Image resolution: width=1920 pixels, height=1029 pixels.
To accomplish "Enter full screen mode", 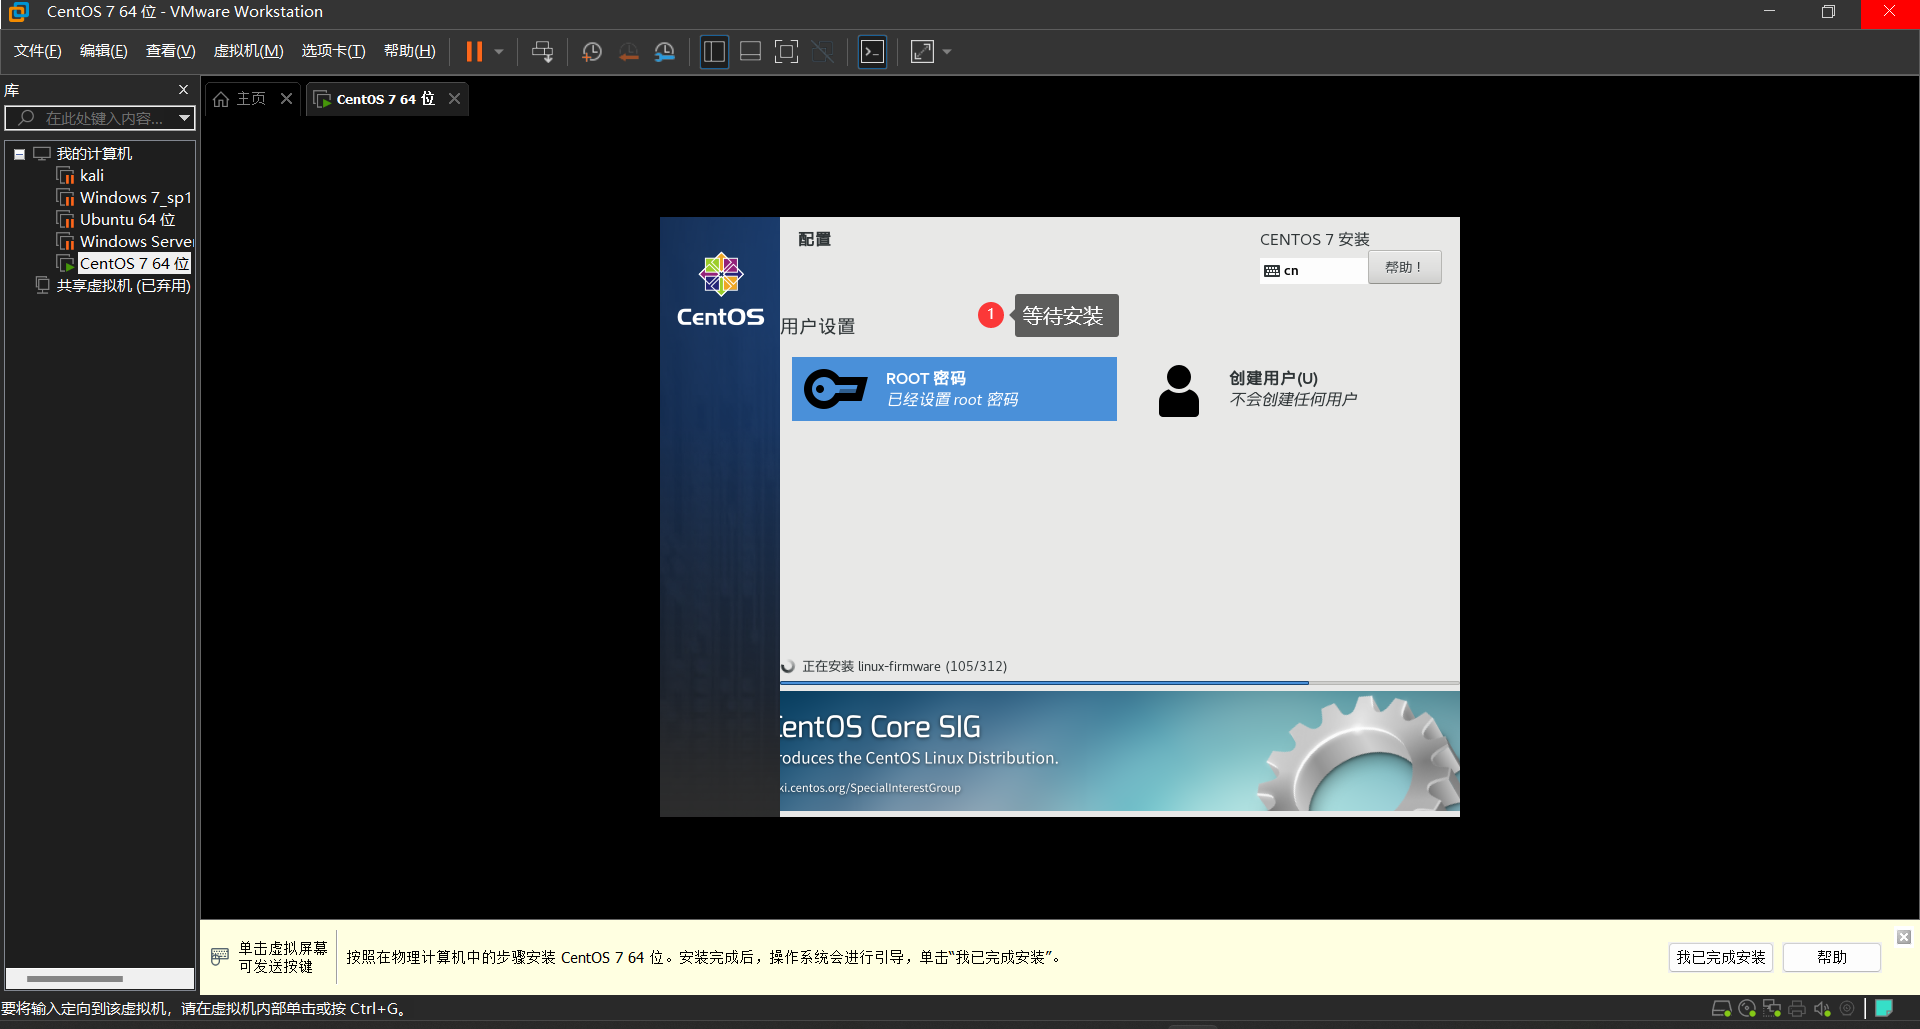I will click(x=787, y=51).
